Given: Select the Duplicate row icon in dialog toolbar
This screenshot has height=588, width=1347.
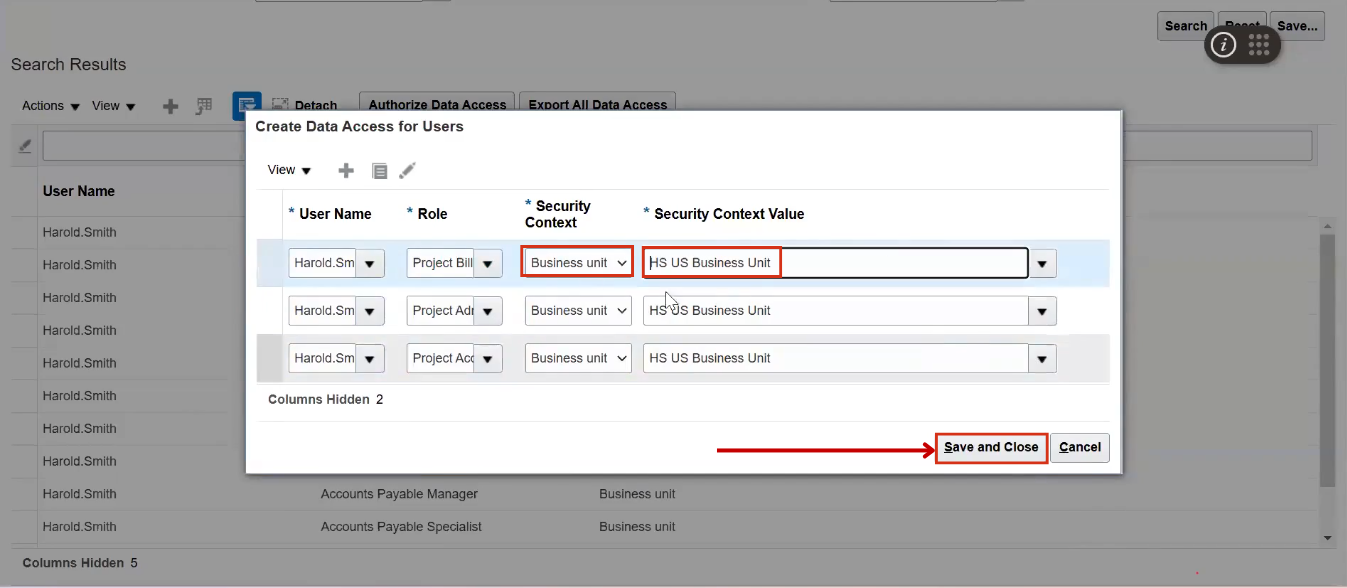Looking at the screenshot, I should pyautogui.click(x=380, y=170).
